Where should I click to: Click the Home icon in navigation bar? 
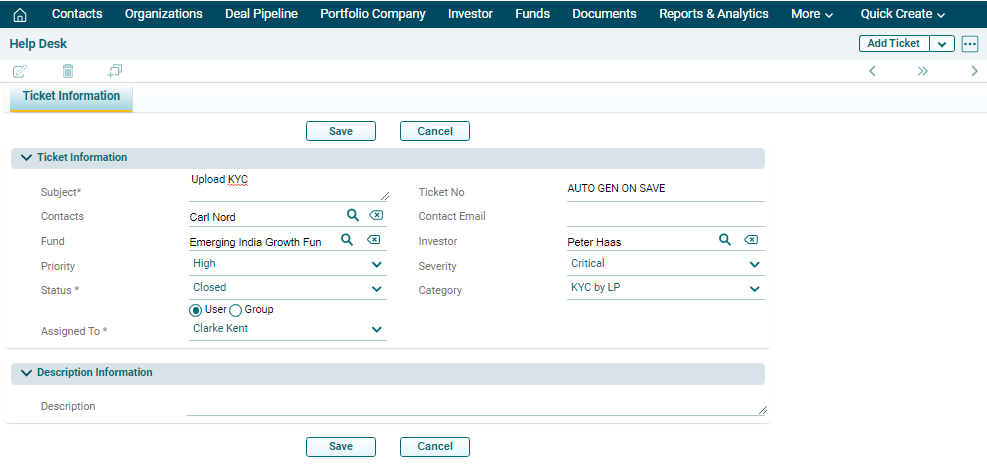[20, 14]
